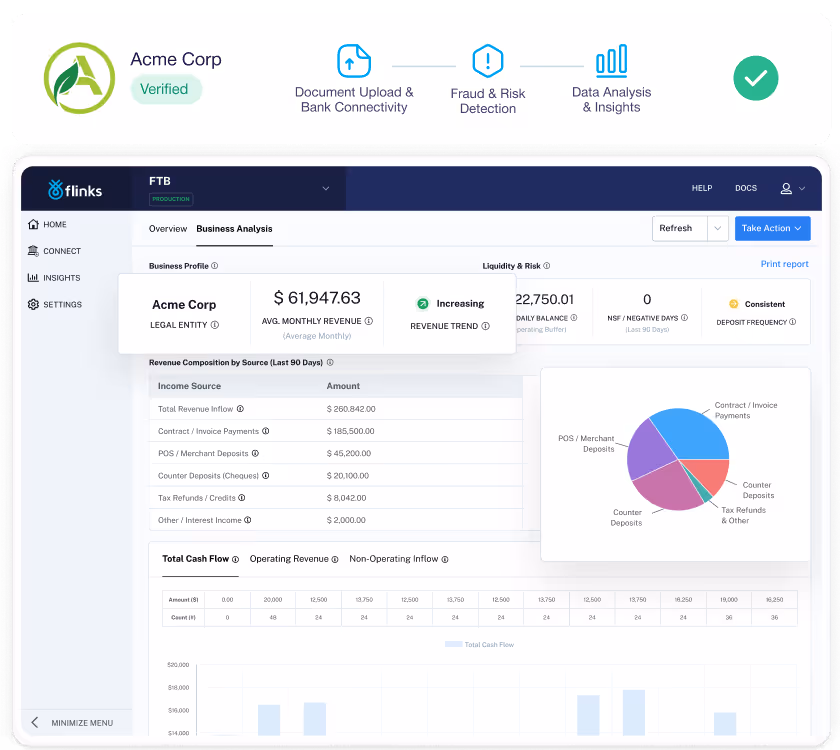
Task: Click the Document Upload icon
Action: tap(354, 61)
